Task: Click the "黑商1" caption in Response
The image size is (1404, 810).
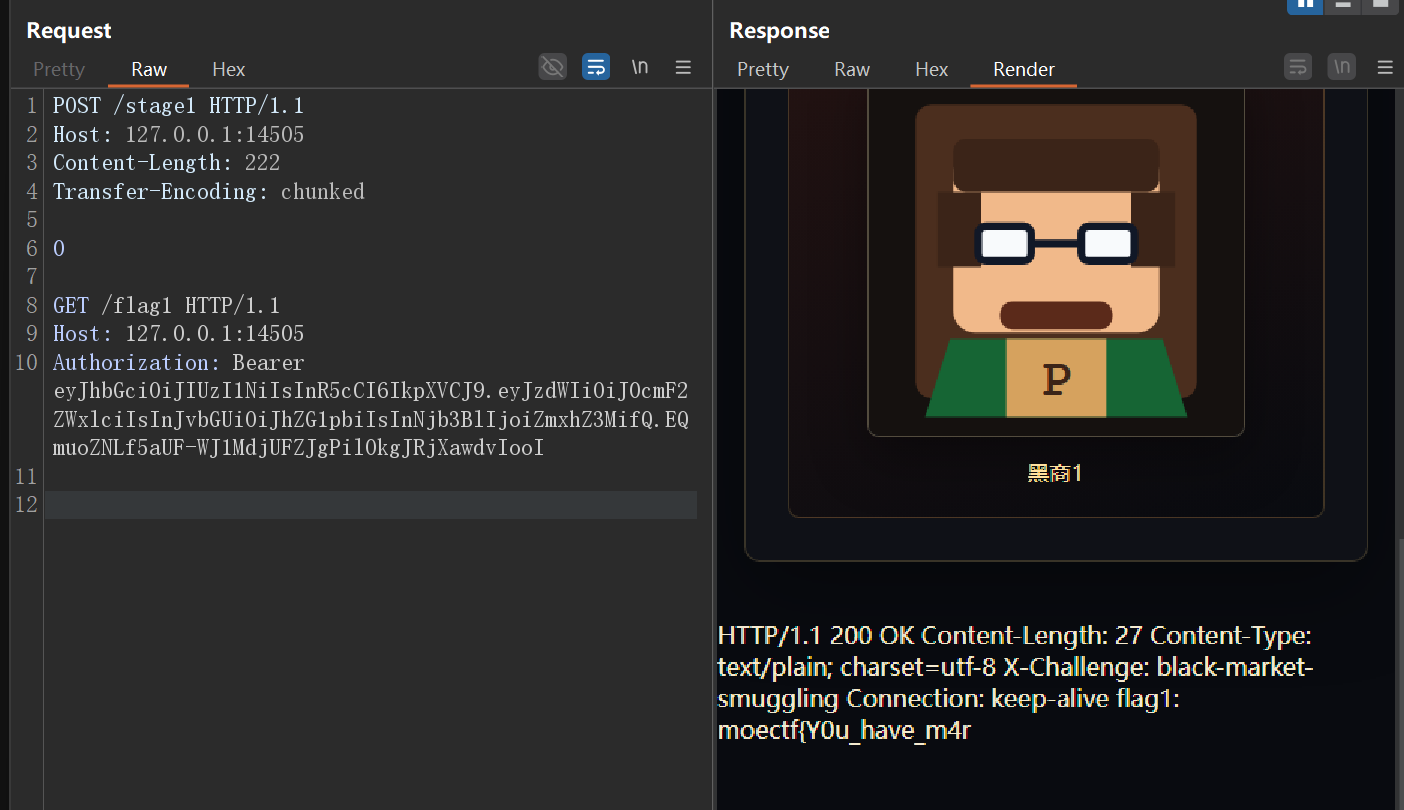Action: tap(1055, 473)
